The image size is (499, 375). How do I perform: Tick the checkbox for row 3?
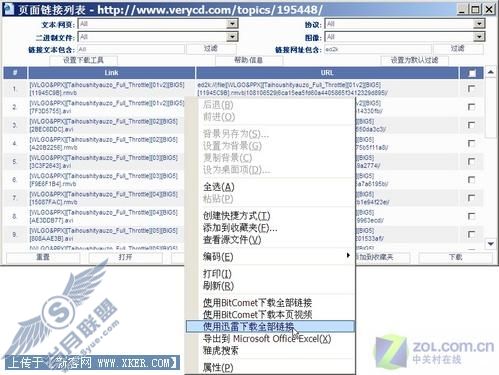471,125
